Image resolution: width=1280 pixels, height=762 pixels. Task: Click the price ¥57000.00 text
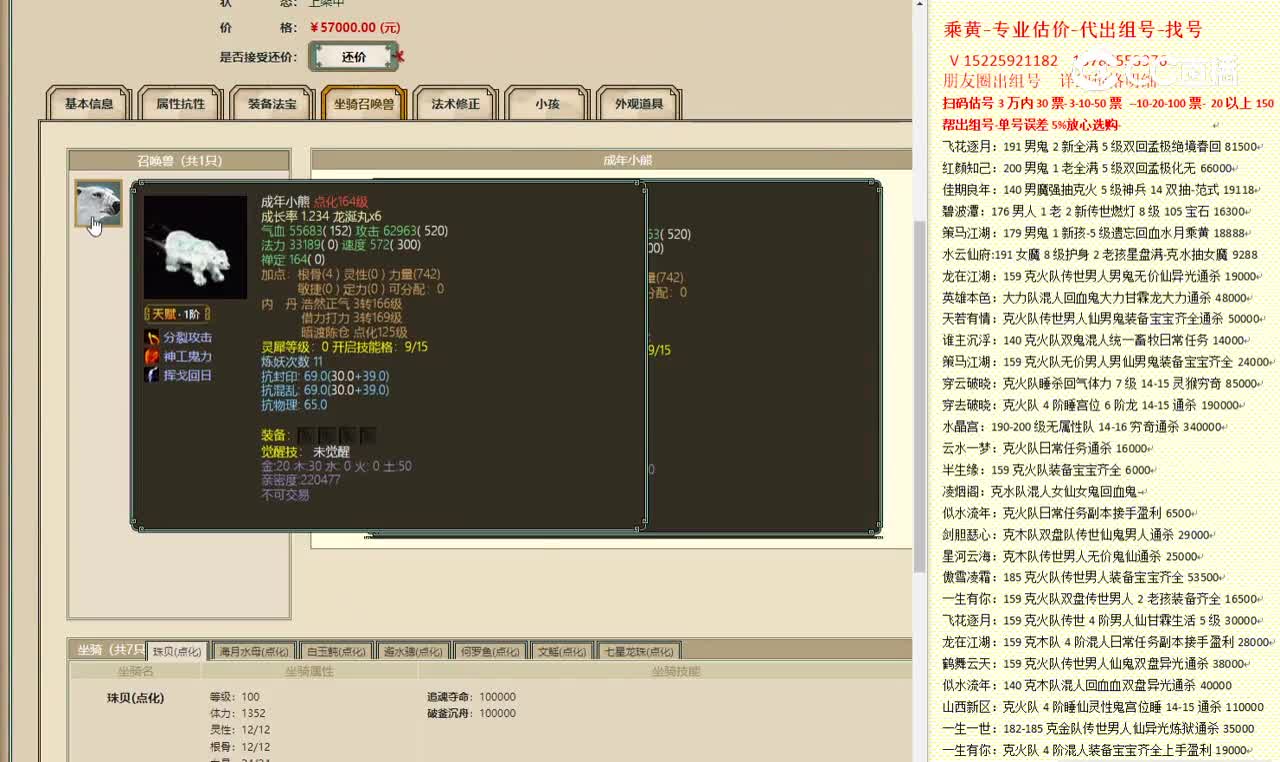click(354, 27)
